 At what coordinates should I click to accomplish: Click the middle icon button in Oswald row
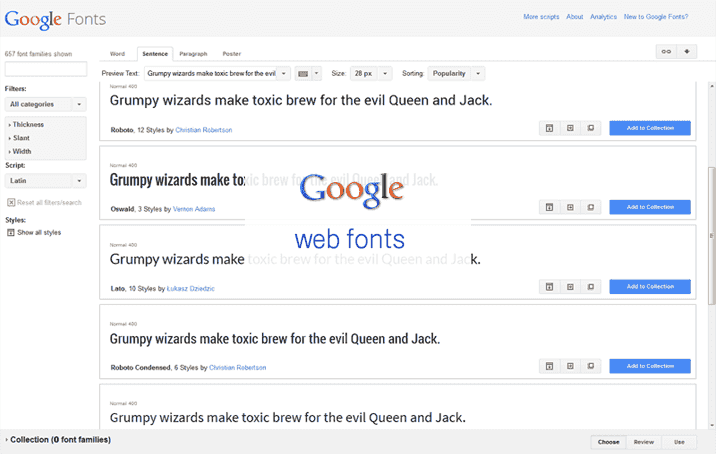(570, 207)
